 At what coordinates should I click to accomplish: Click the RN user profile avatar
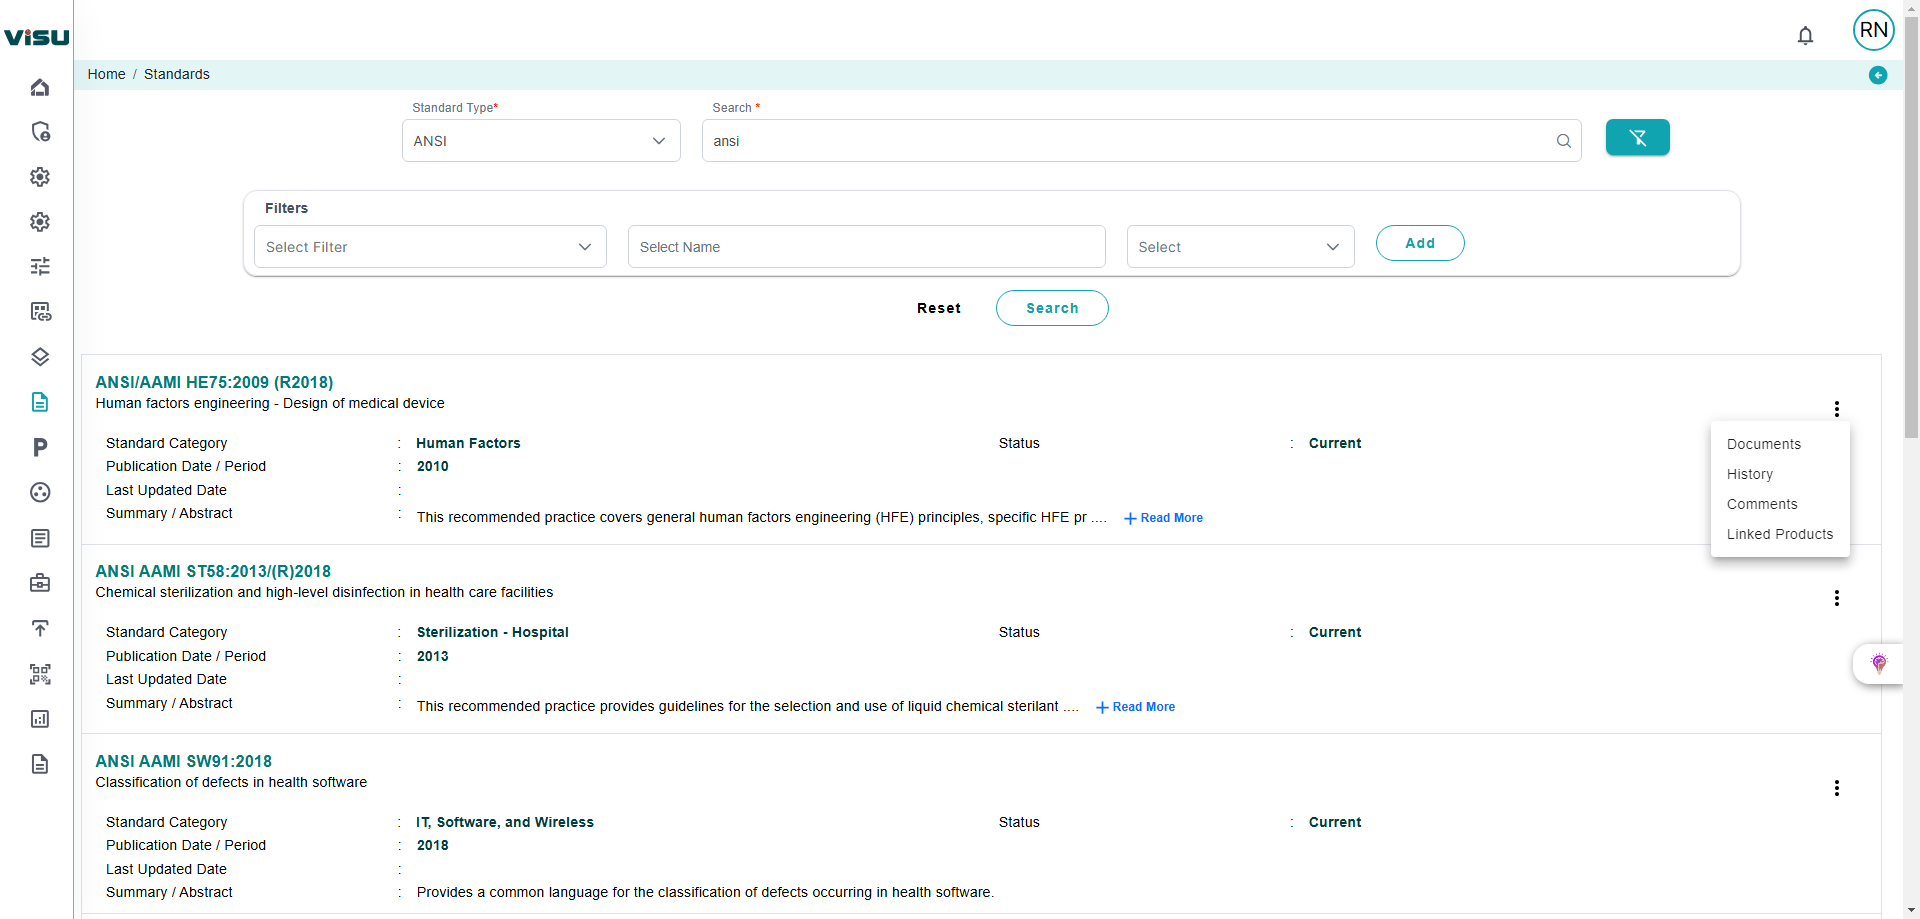1873,30
